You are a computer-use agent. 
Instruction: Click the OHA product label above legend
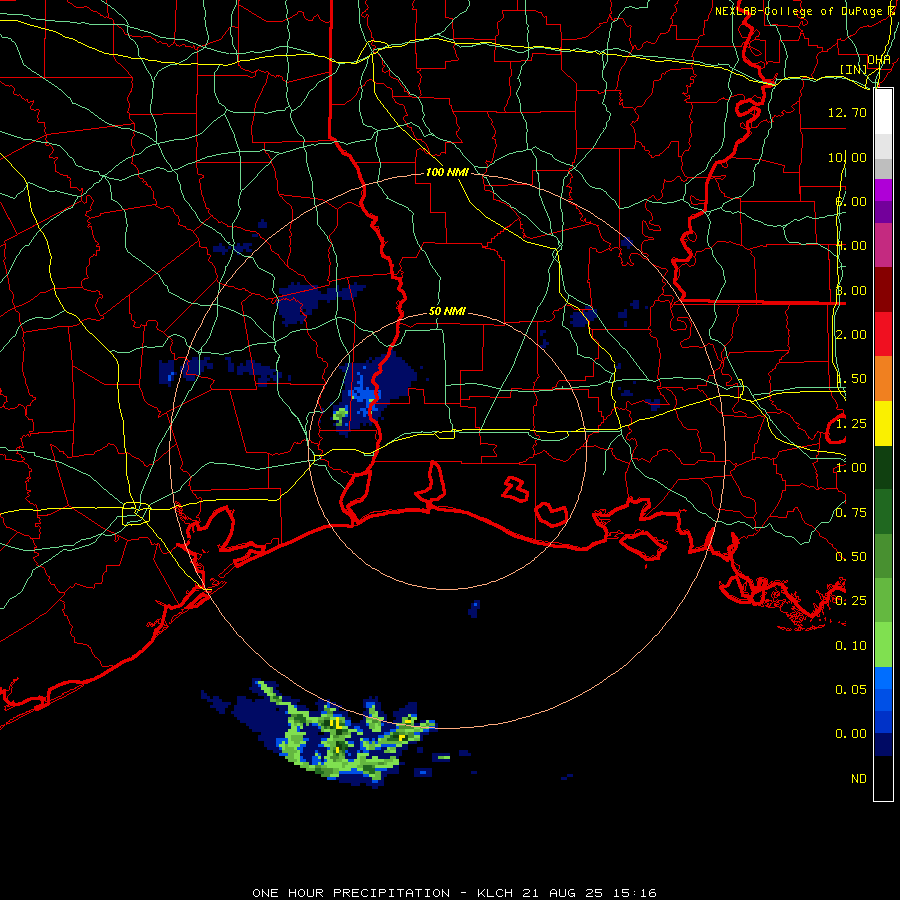tap(879, 60)
